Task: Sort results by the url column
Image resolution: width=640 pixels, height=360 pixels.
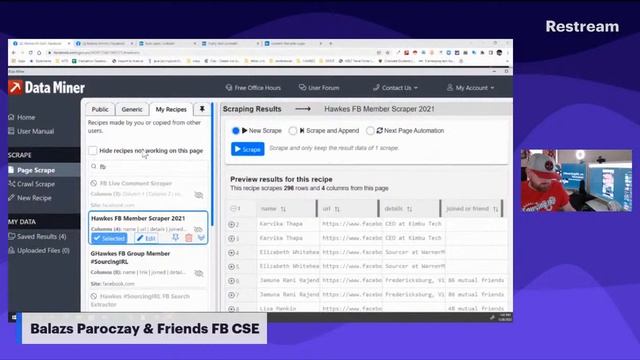Action: point(337,209)
